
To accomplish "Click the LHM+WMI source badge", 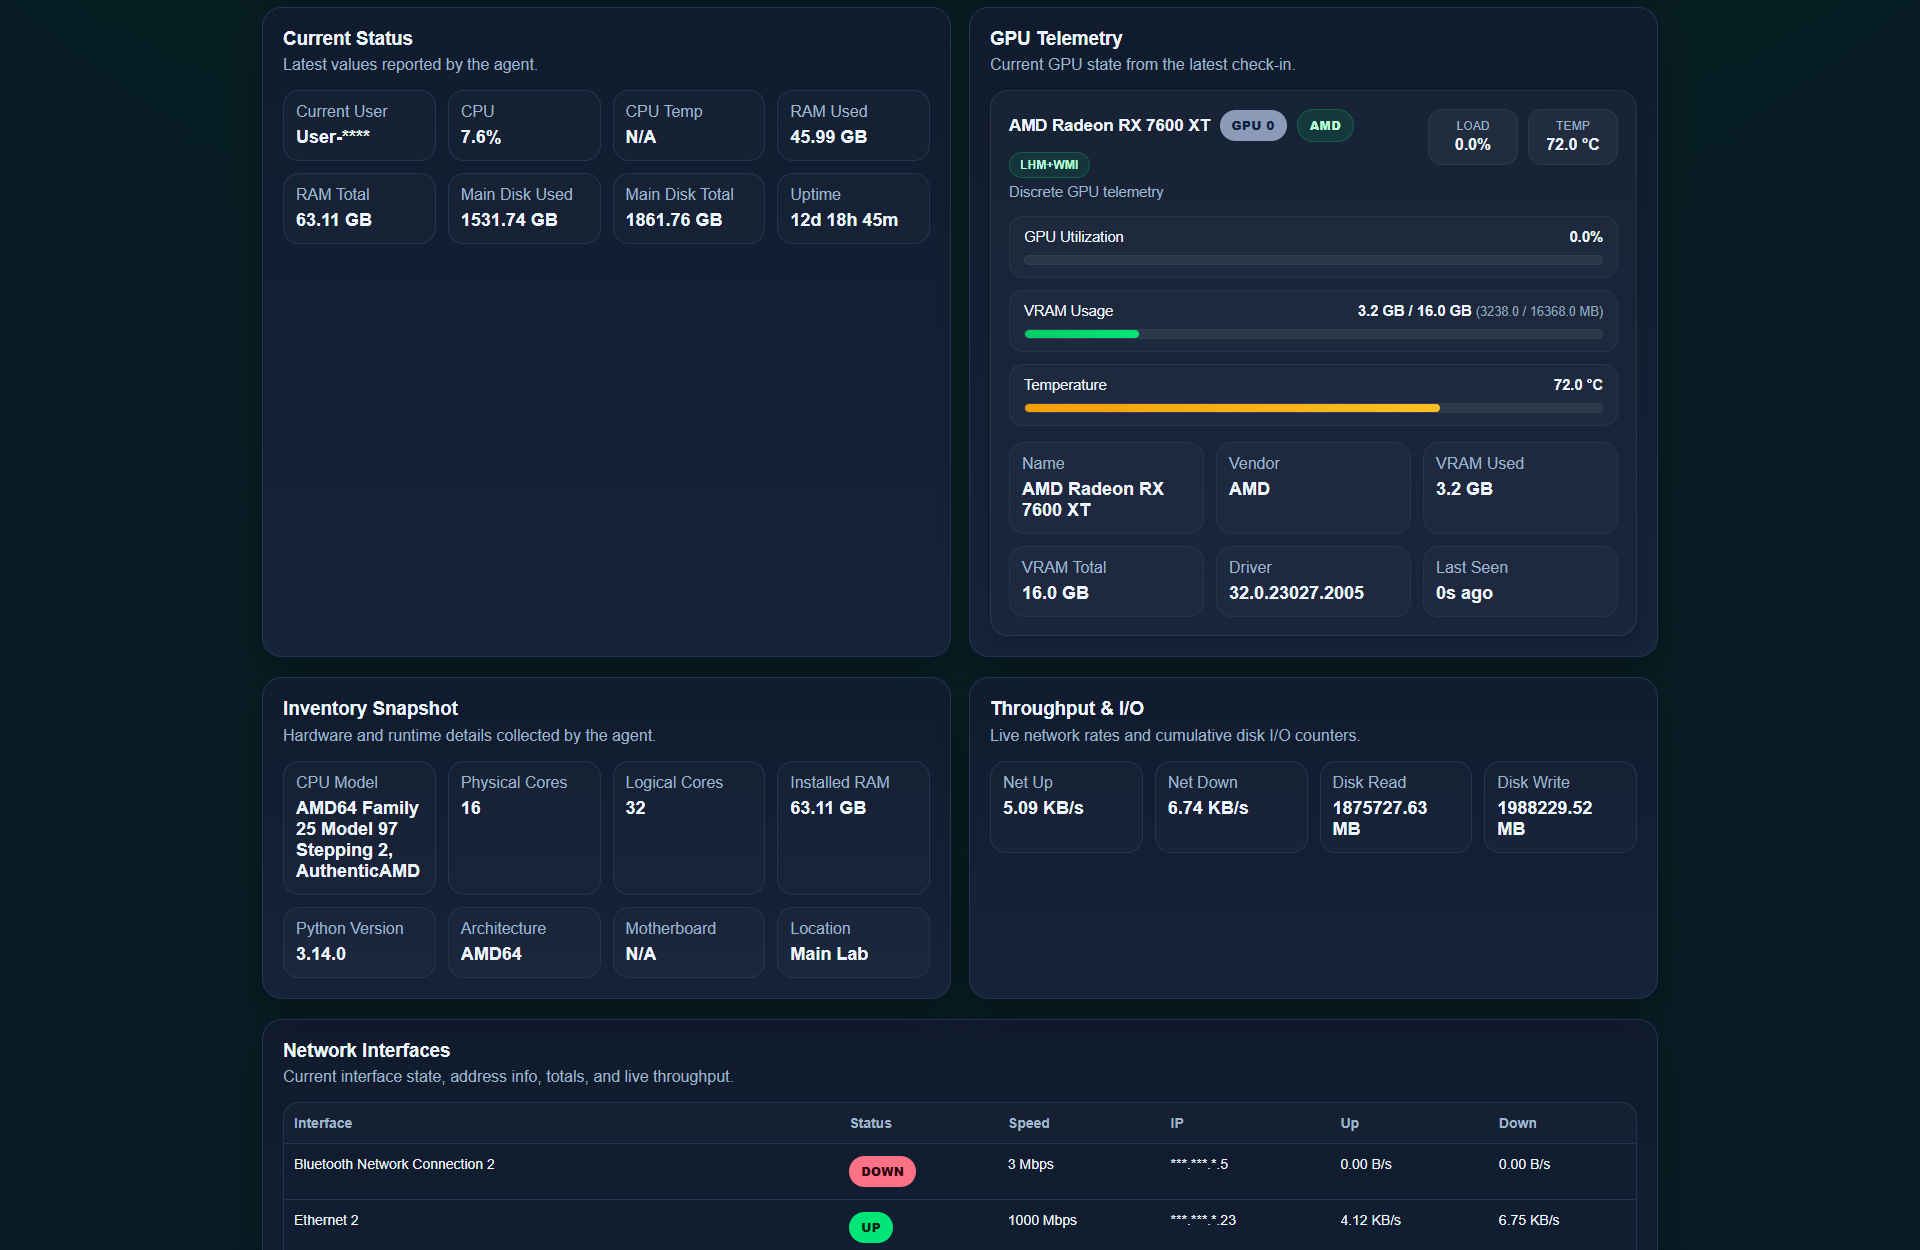I will pyautogui.click(x=1048, y=165).
